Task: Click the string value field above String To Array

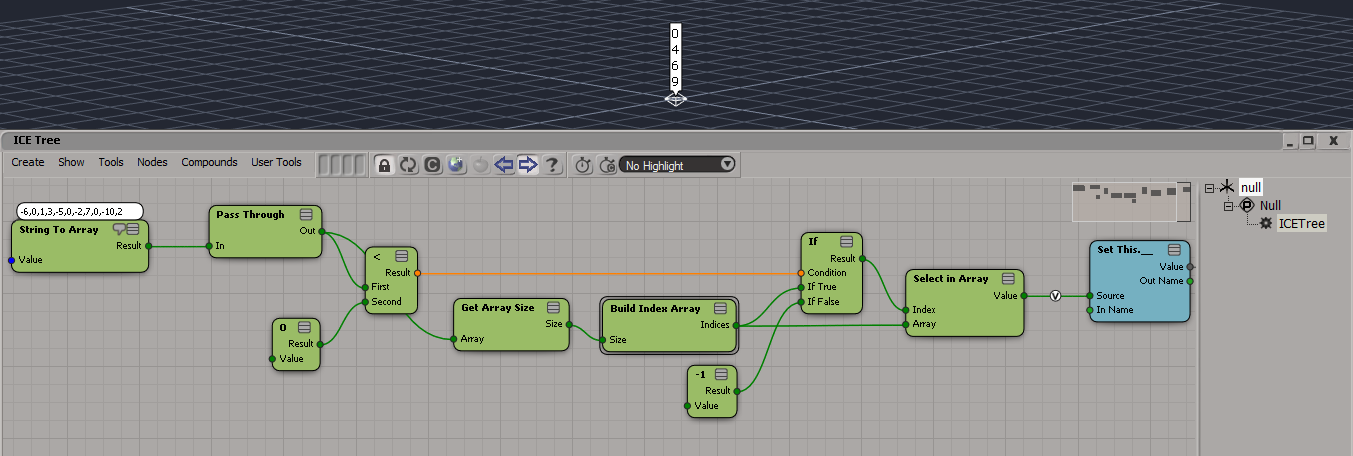Action: 80,211
